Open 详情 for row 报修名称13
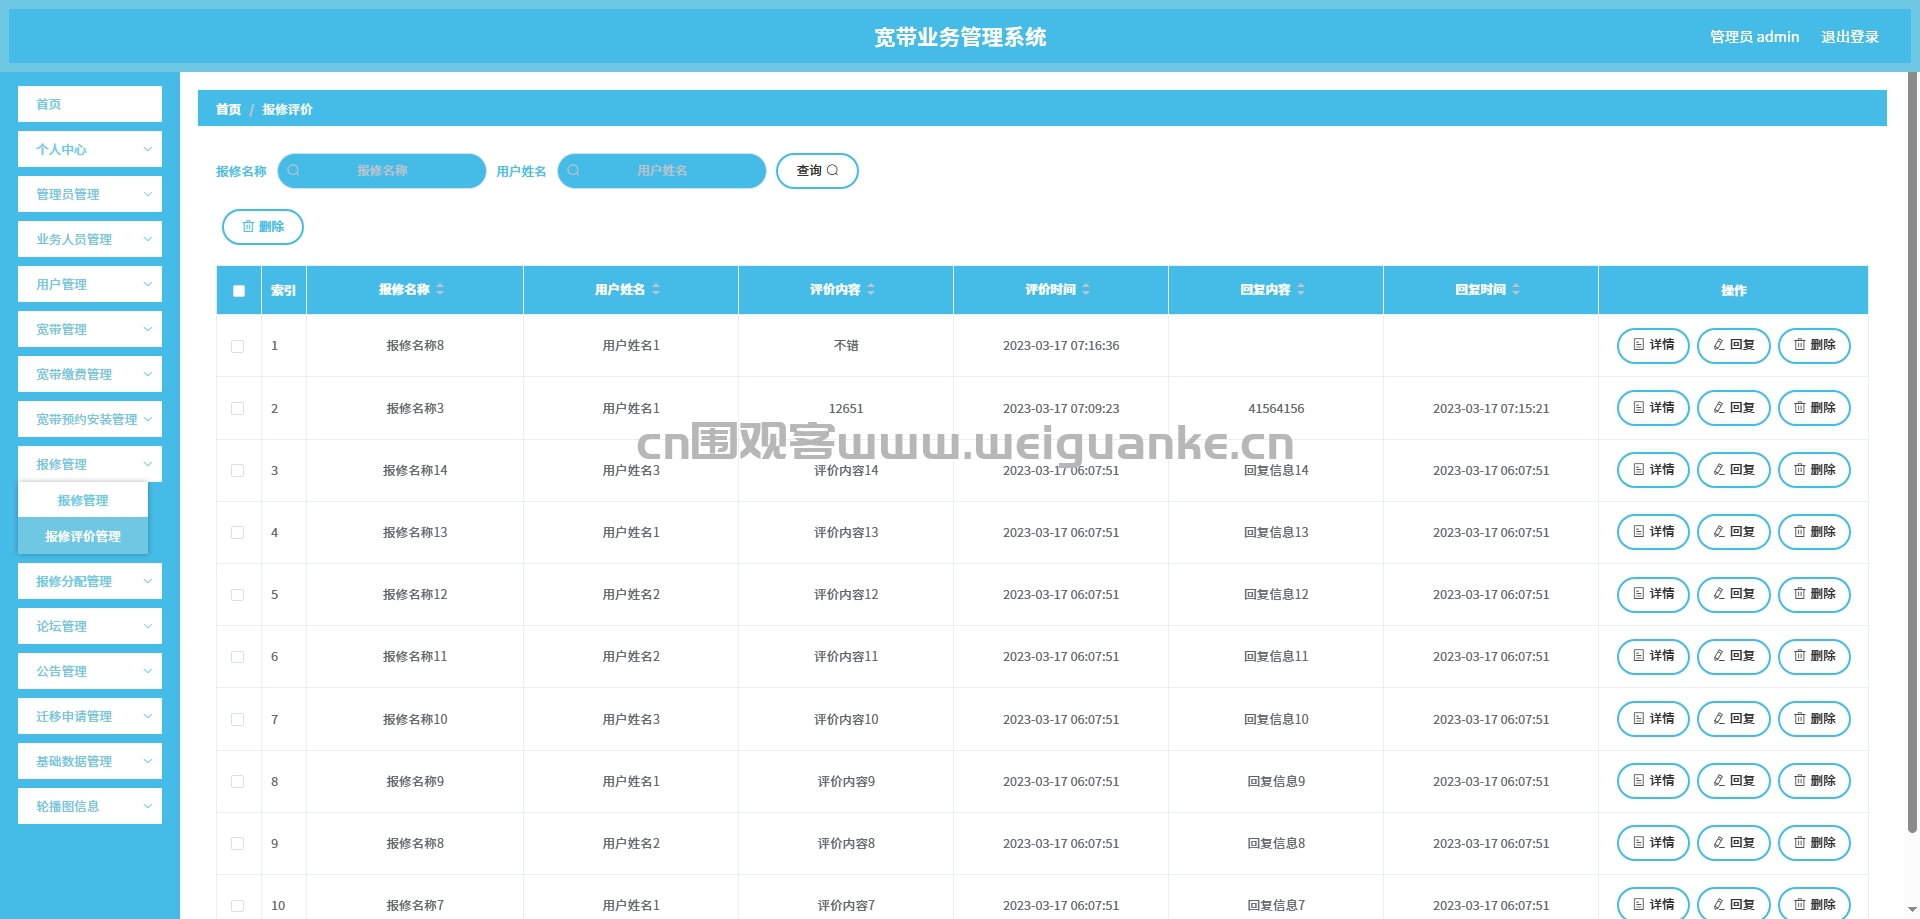 pyautogui.click(x=1653, y=532)
